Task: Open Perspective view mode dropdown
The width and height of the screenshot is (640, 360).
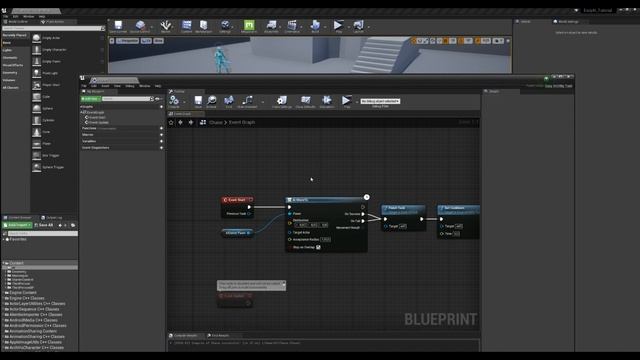Action: click(x=128, y=41)
